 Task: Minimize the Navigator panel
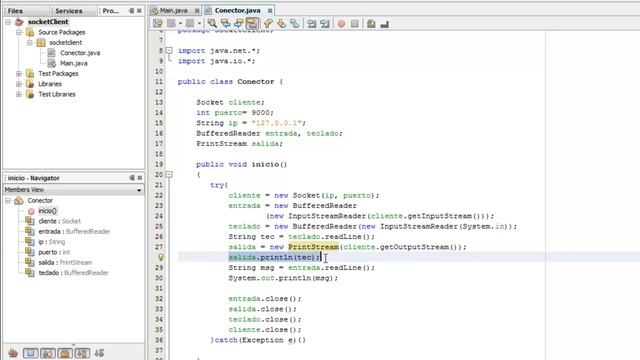(132, 178)
